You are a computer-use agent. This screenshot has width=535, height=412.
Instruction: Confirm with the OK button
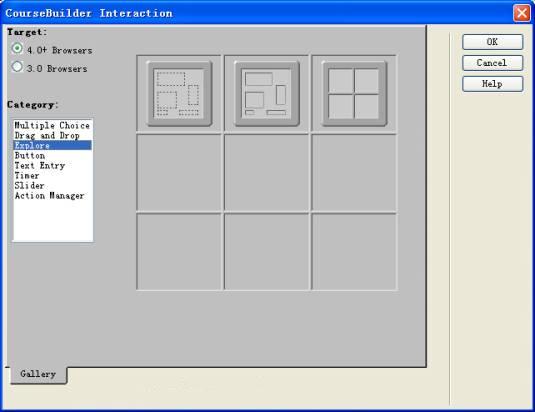pyautogui.click(x=492, y=42)
